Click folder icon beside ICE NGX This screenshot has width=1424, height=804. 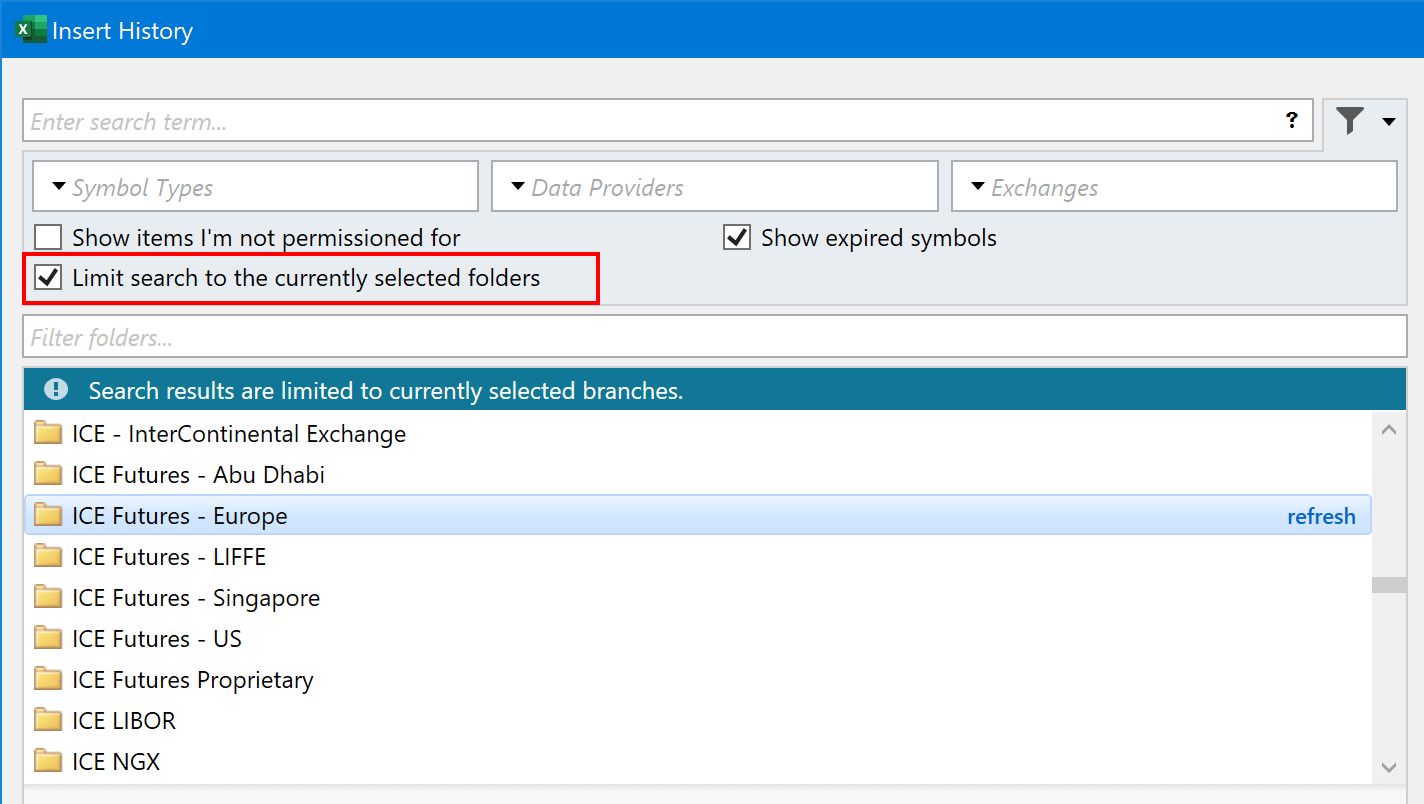(48, 761)
